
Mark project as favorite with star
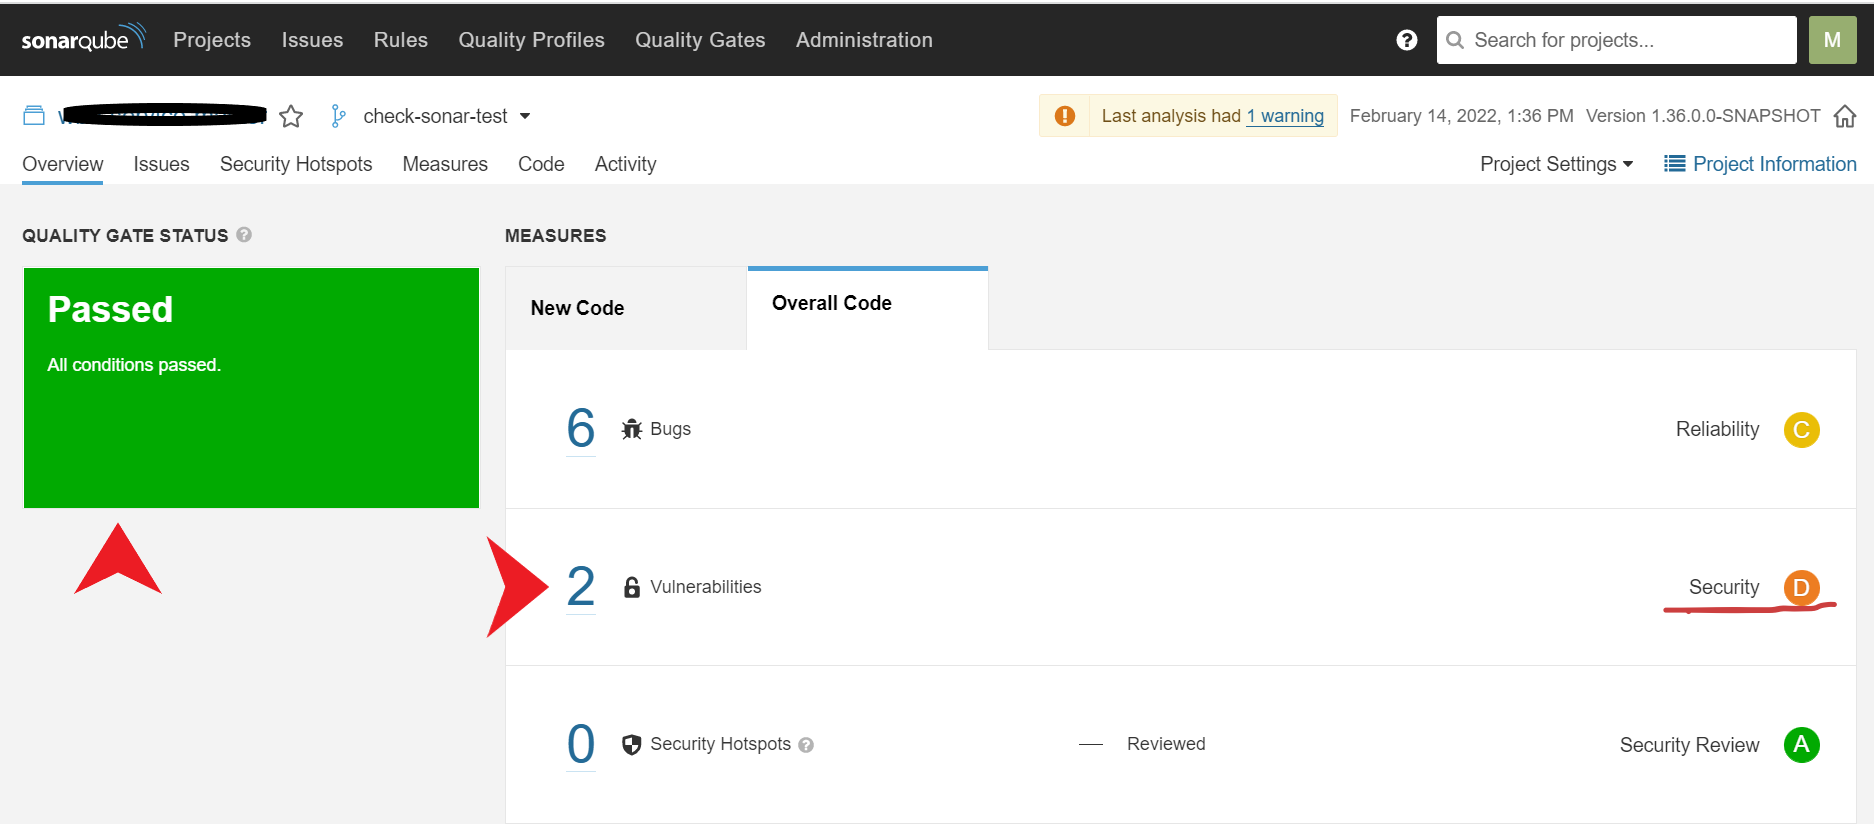pyautogui.click(x=291, y=117)
